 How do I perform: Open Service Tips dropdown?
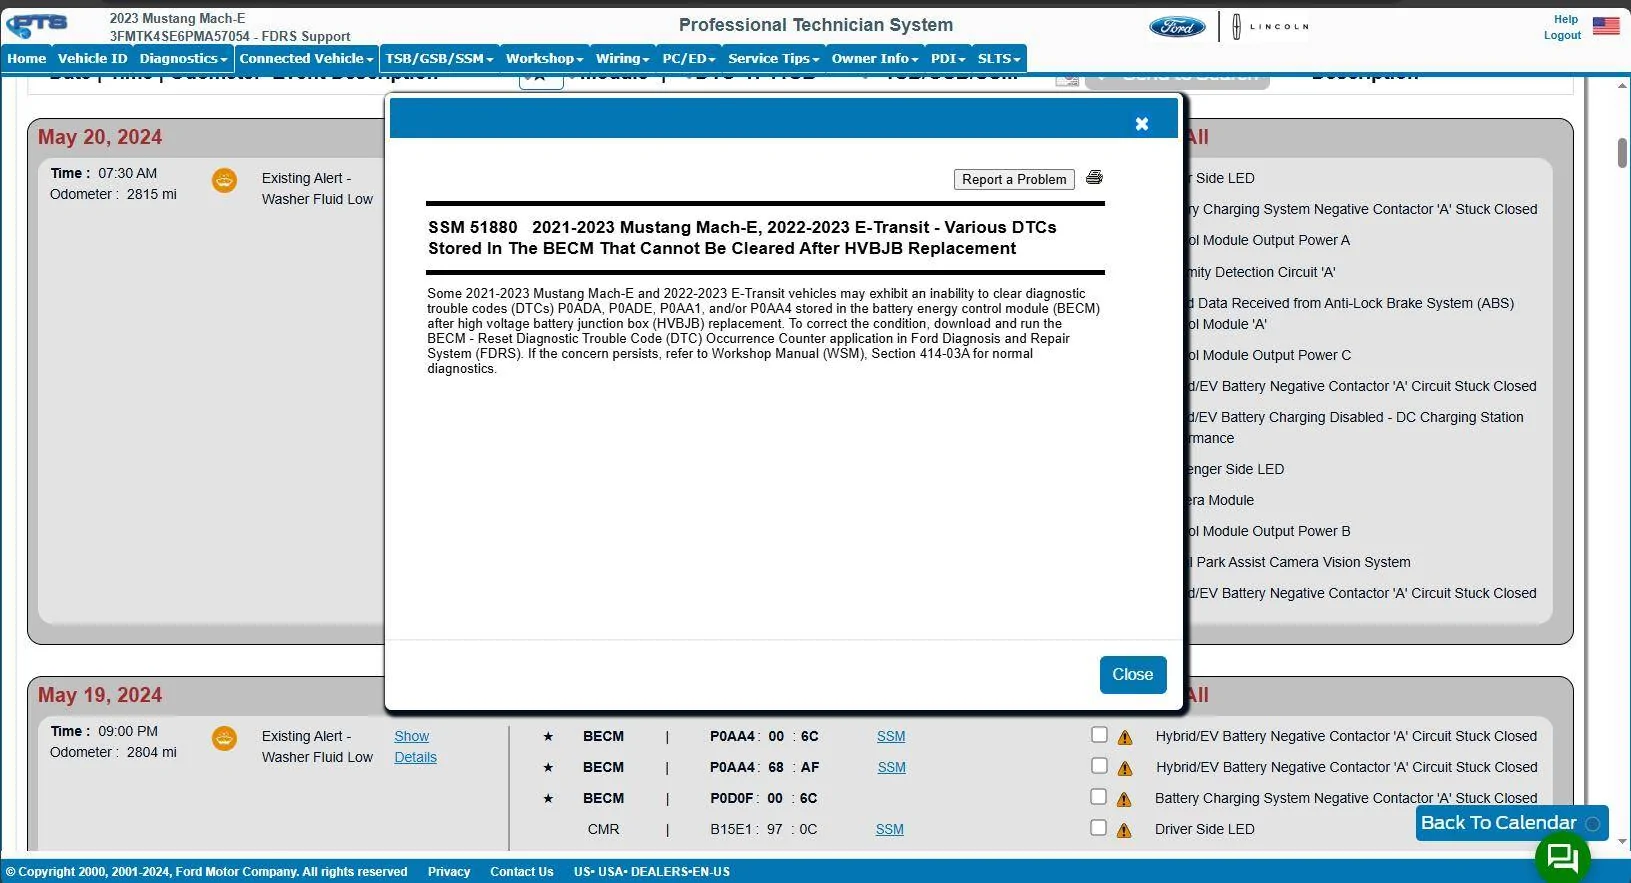pyautogui.click(x=773, y=58)
